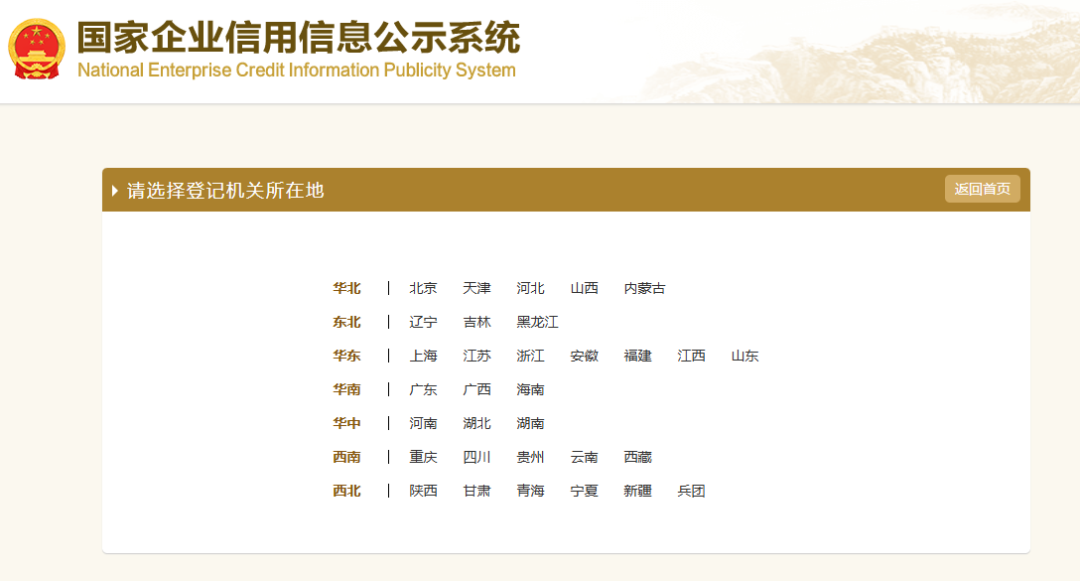Choose 青海 province
Screen dimensions: 1080x581
(x=530, y=491)
